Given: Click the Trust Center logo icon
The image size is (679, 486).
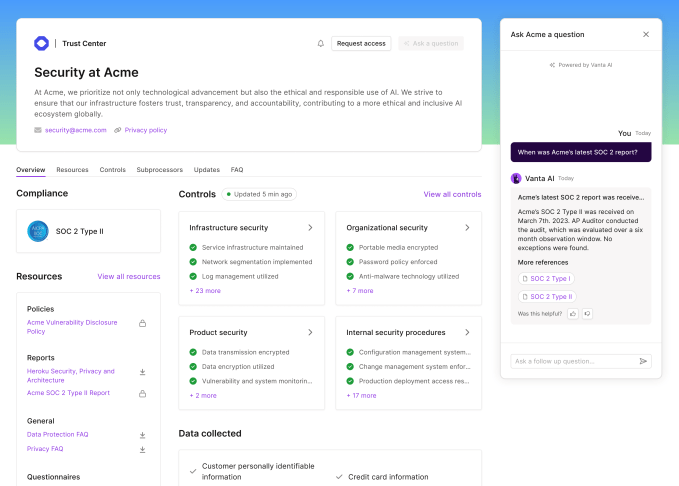Looking at the screenshot, I should tap(41, 43).
